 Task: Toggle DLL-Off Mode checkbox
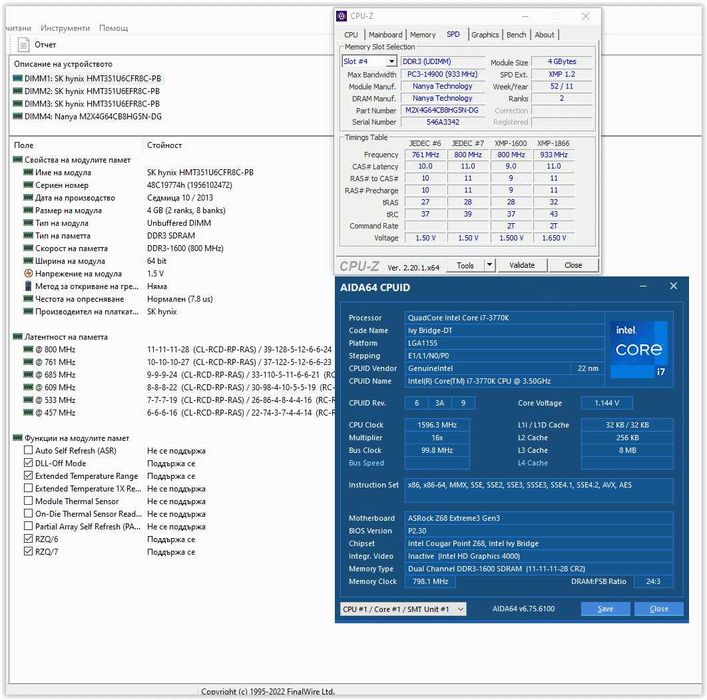(28, 462)
